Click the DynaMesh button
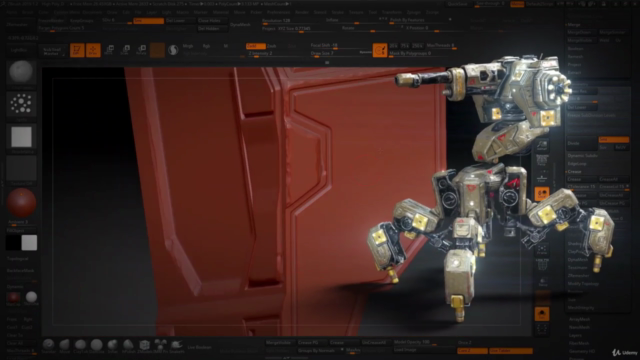 point(240,24)
